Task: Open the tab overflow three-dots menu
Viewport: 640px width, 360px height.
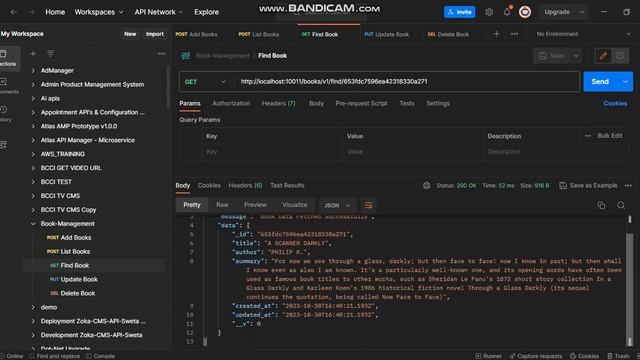Action: click(x=514, y=34)
